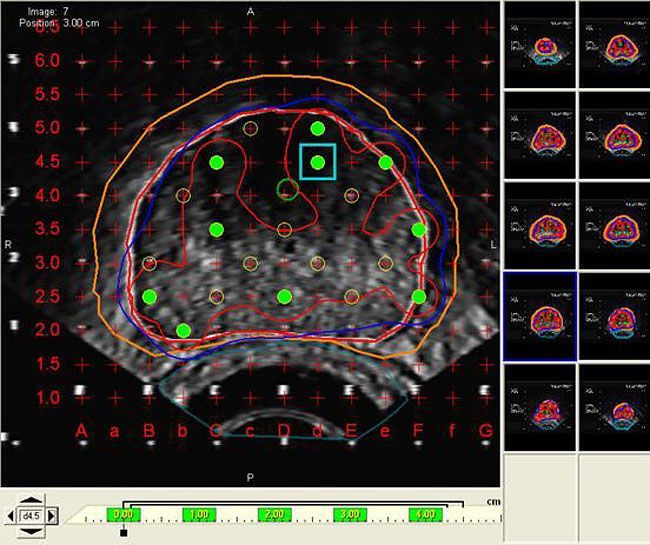The width and height of the screenshot is (650, 545).
Task: Click the green seed at grid C 3.5
Action: point(216,229)
